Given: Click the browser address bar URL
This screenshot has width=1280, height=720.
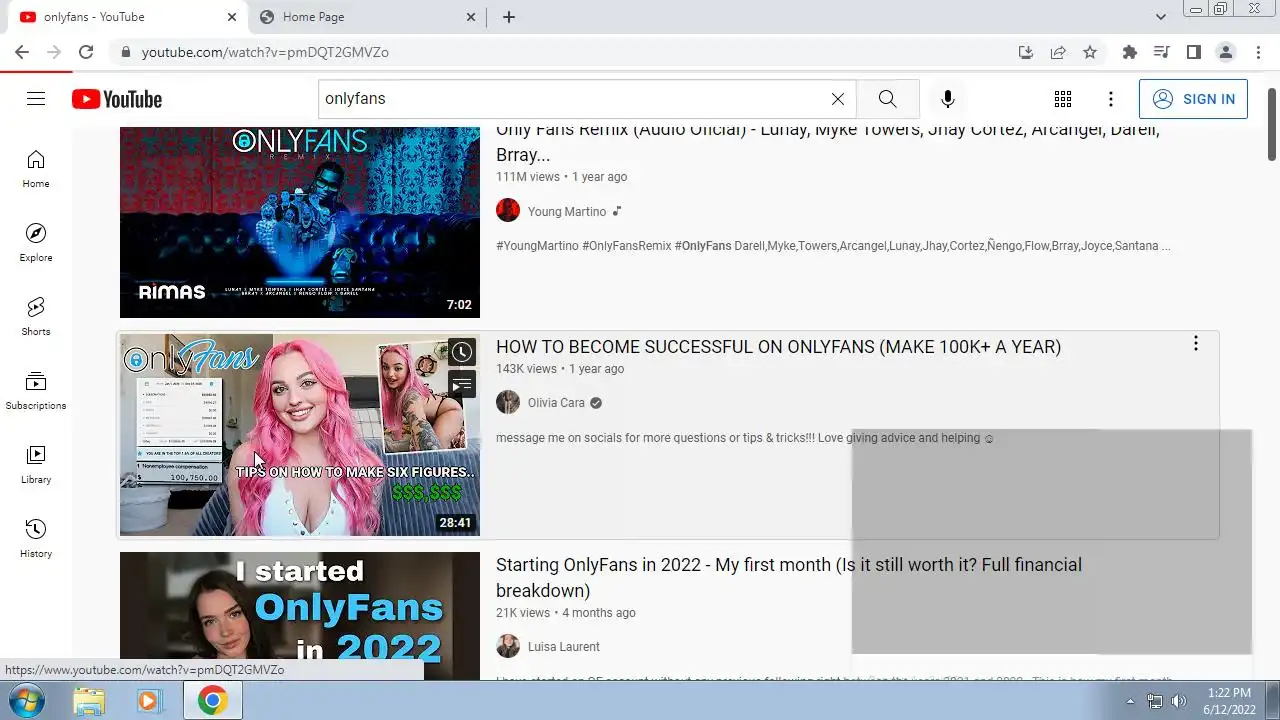Looking at the screenshot, I should 265,52.
